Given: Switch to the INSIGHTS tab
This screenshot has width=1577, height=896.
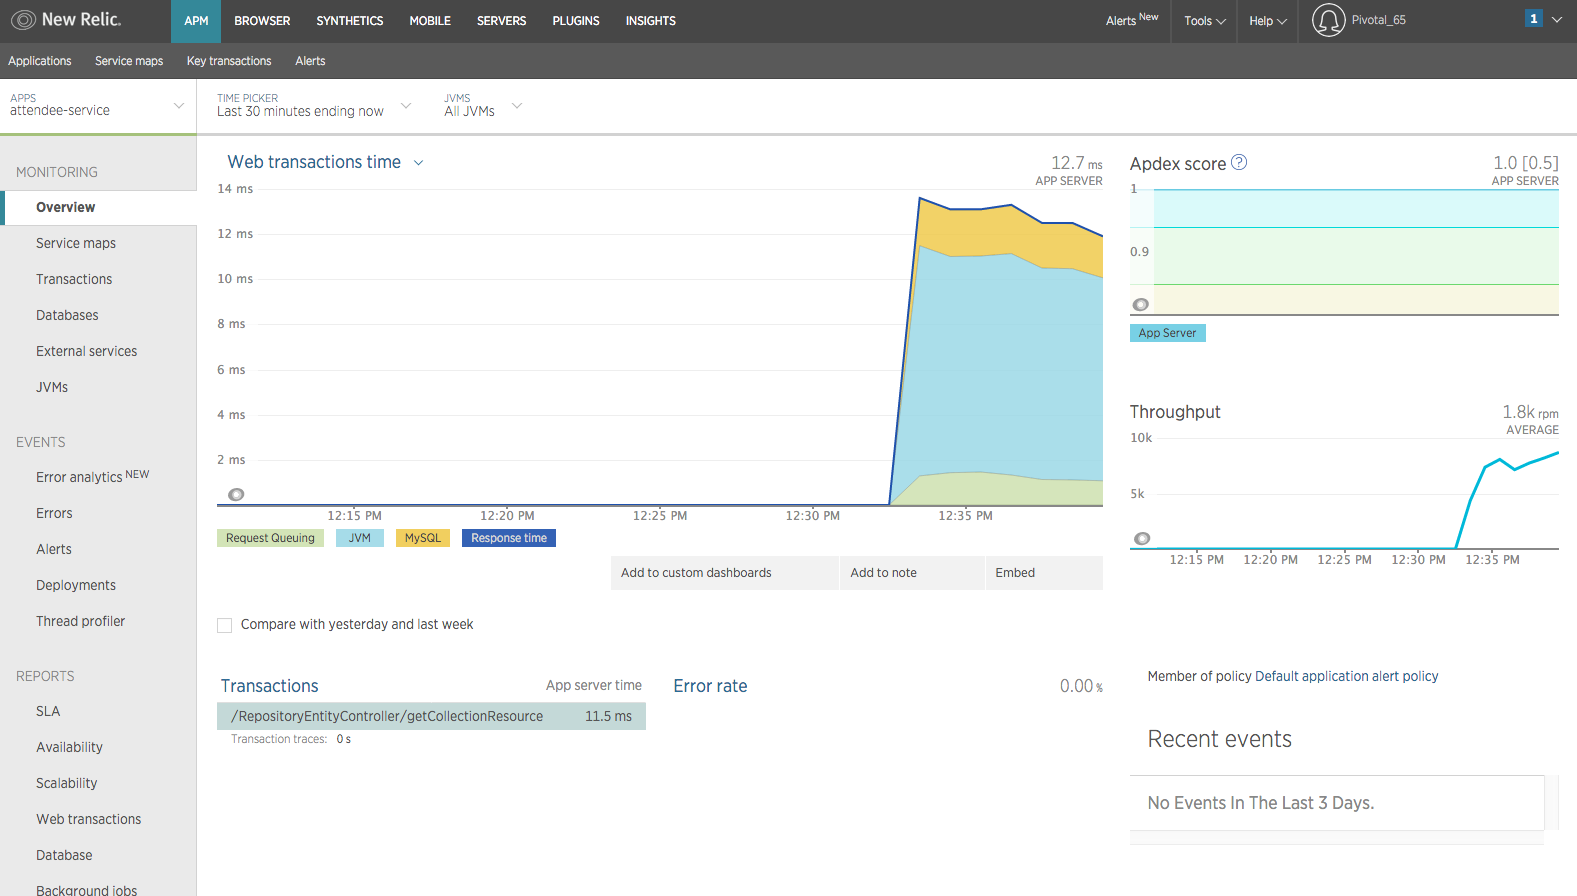Looking at the screenshot, I should (651, 21).
